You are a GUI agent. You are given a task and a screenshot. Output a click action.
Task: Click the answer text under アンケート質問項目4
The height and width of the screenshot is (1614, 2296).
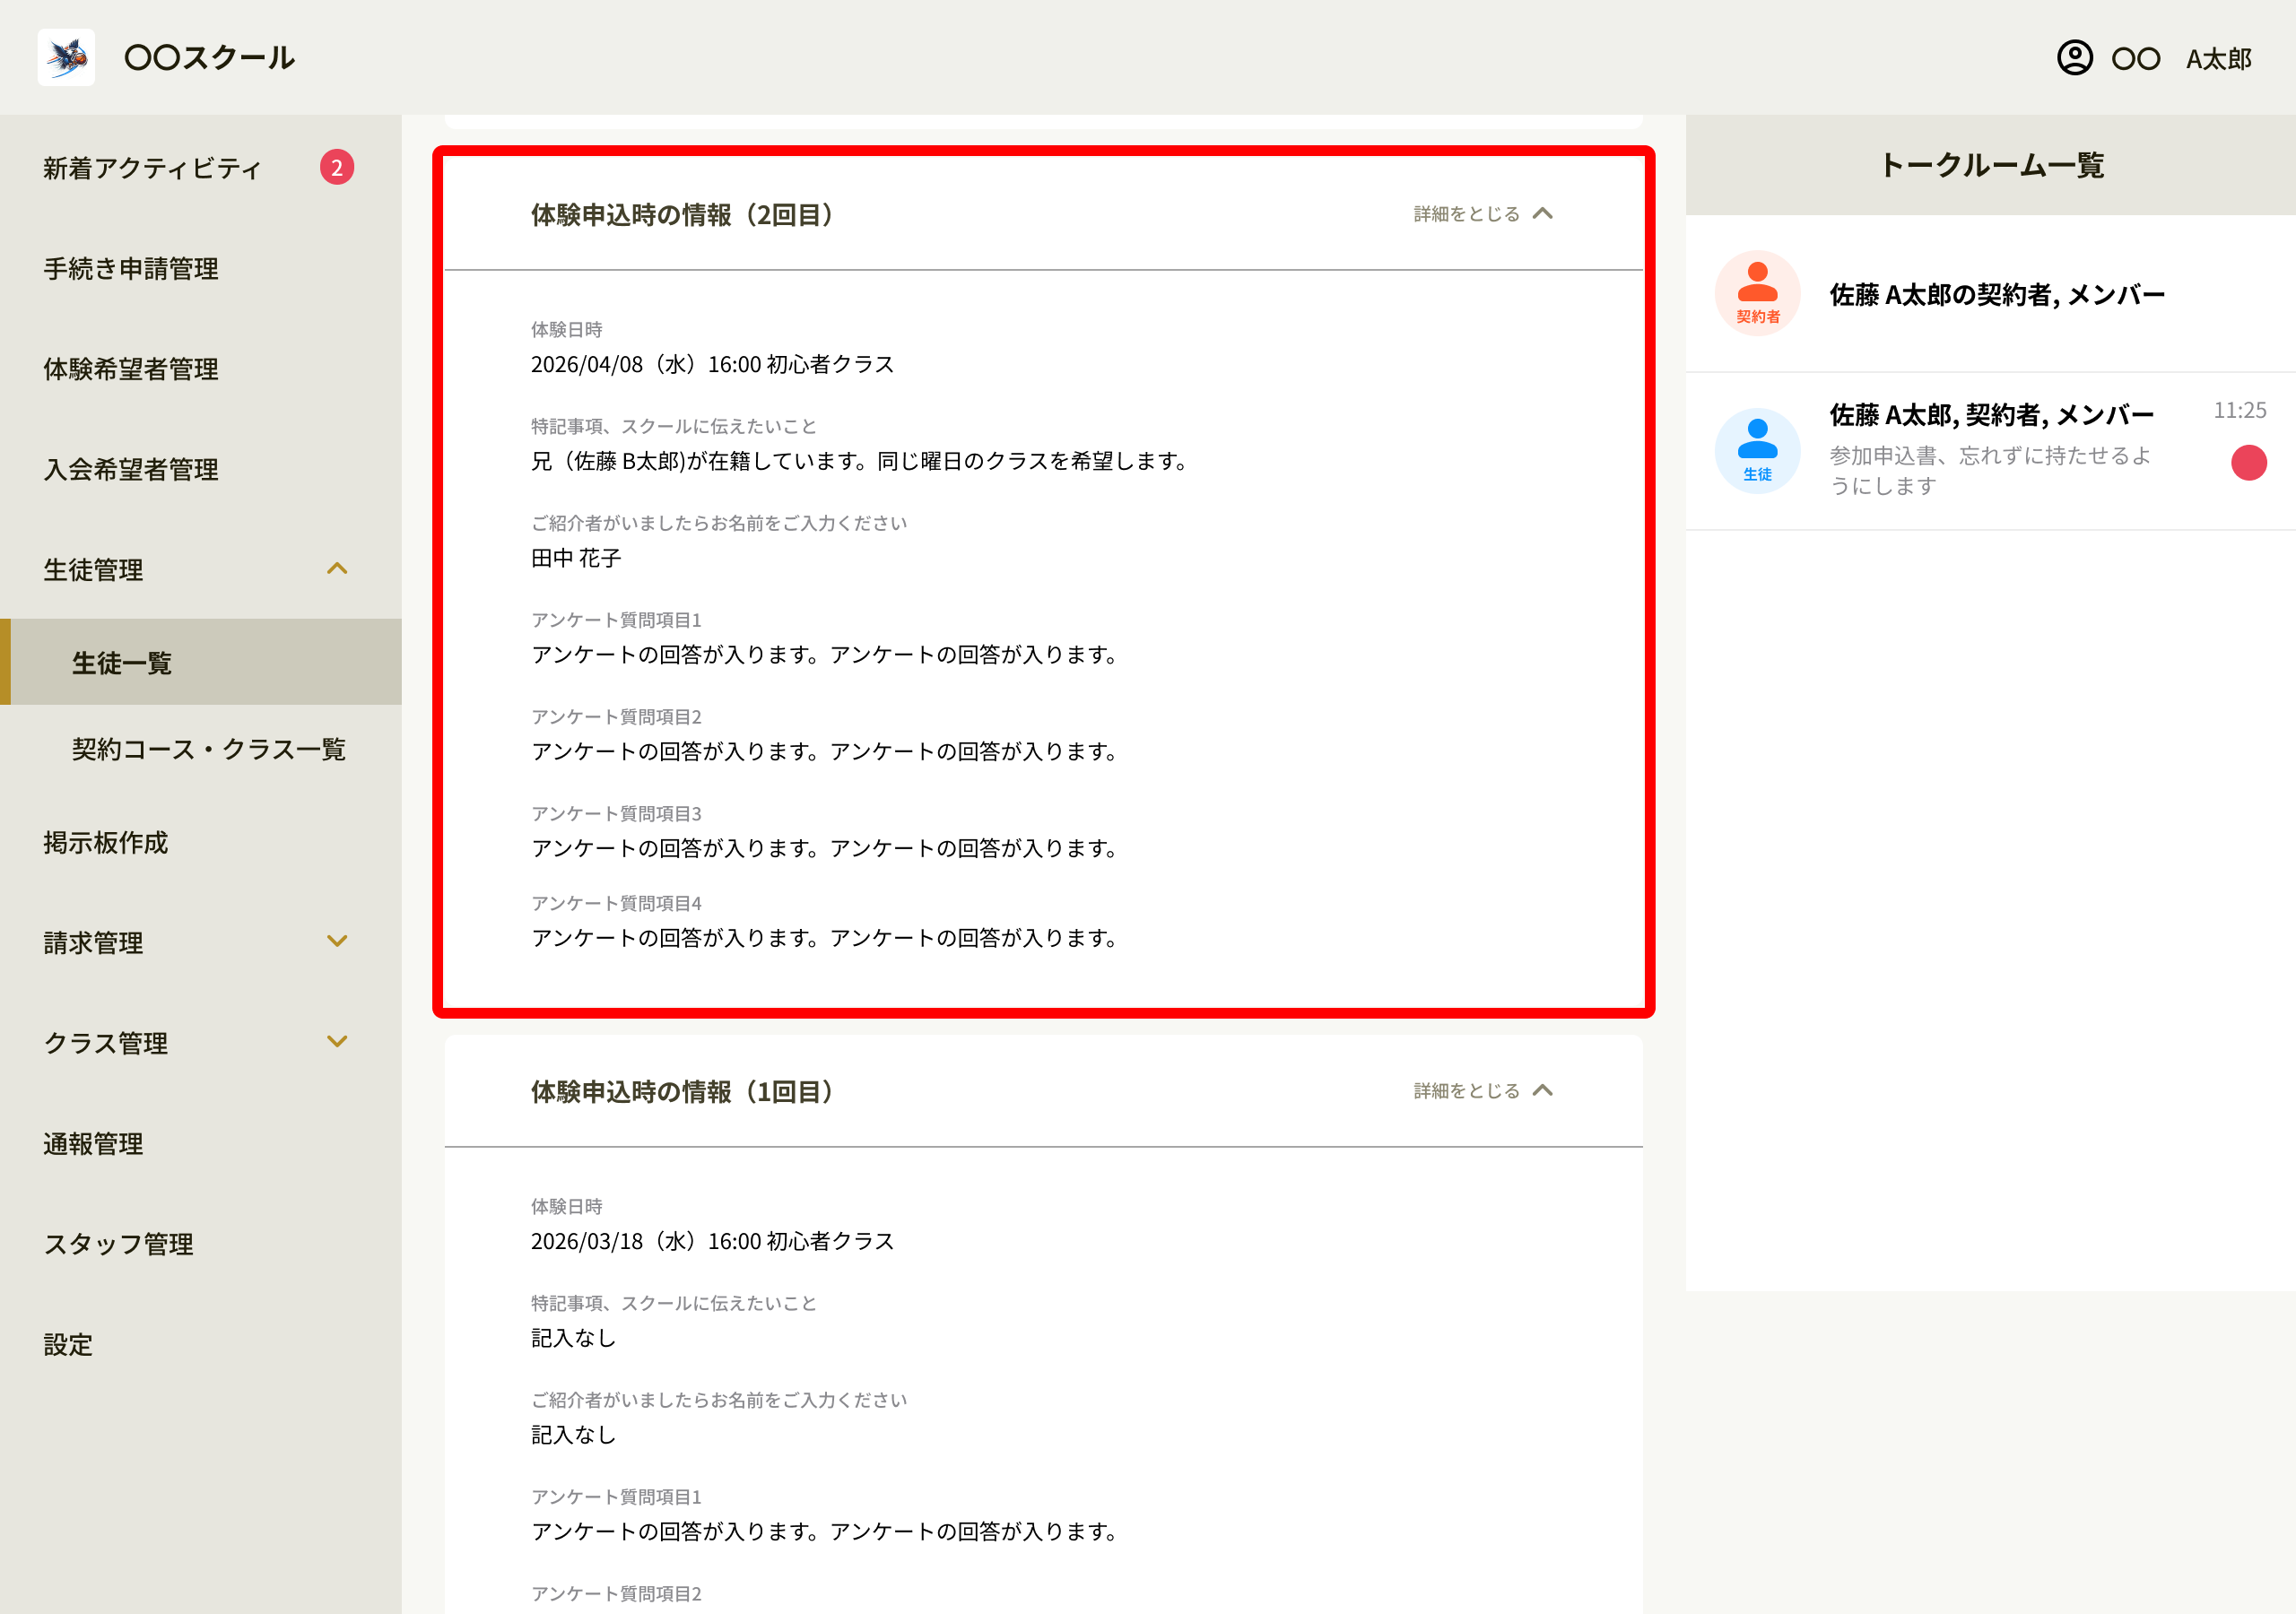[x=824, y=938]
